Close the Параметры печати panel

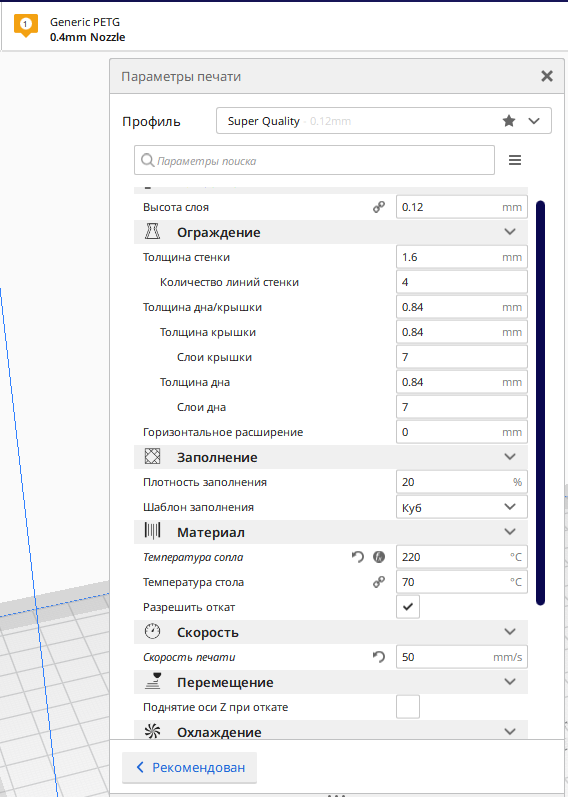[x=547, y=76]
